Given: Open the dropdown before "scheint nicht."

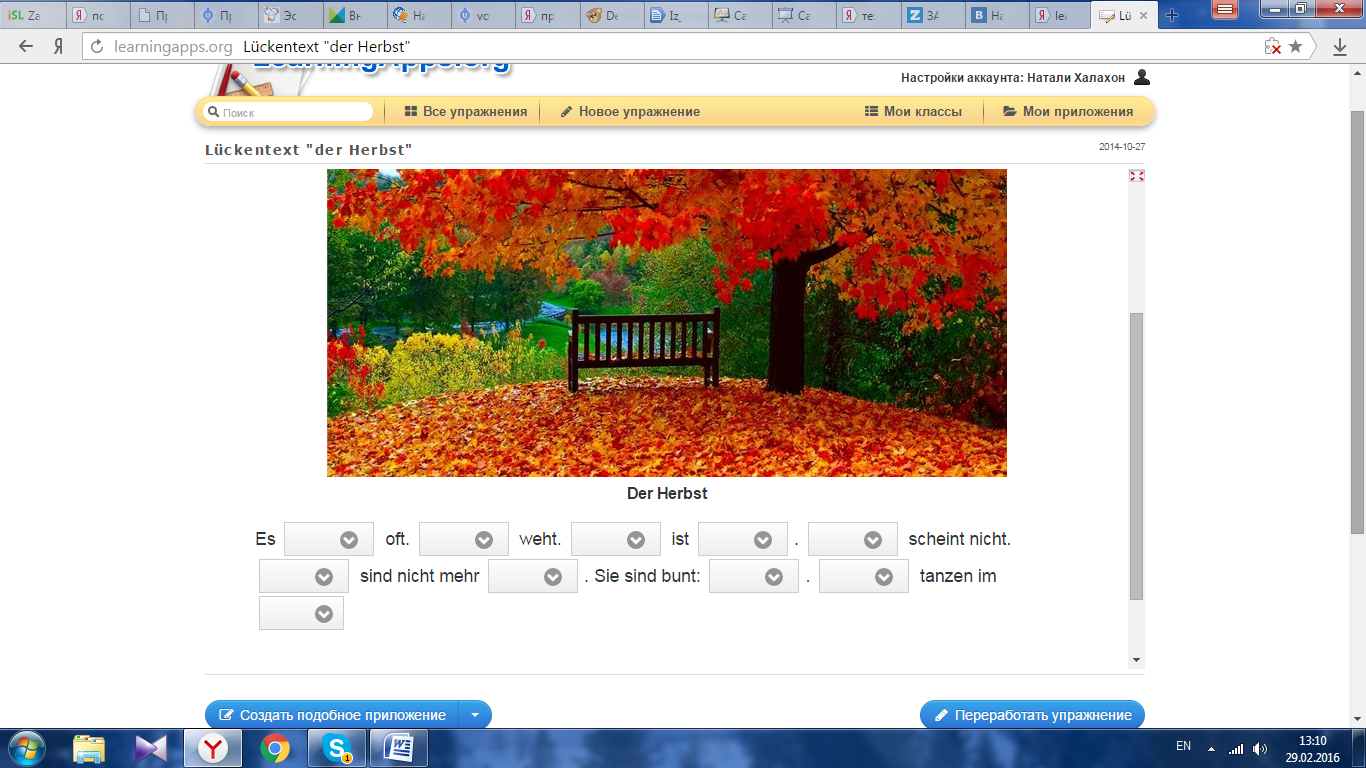Looking at the screenshot, I should pos(853,539).
